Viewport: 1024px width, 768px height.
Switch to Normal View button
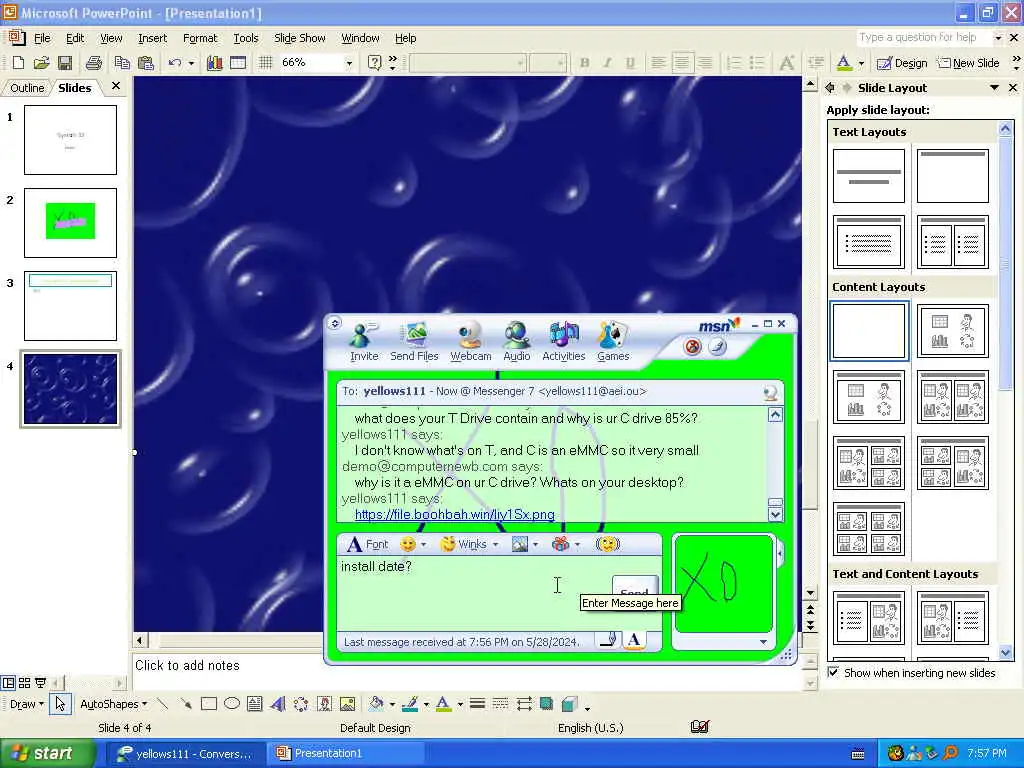click(x=8, y=683)
